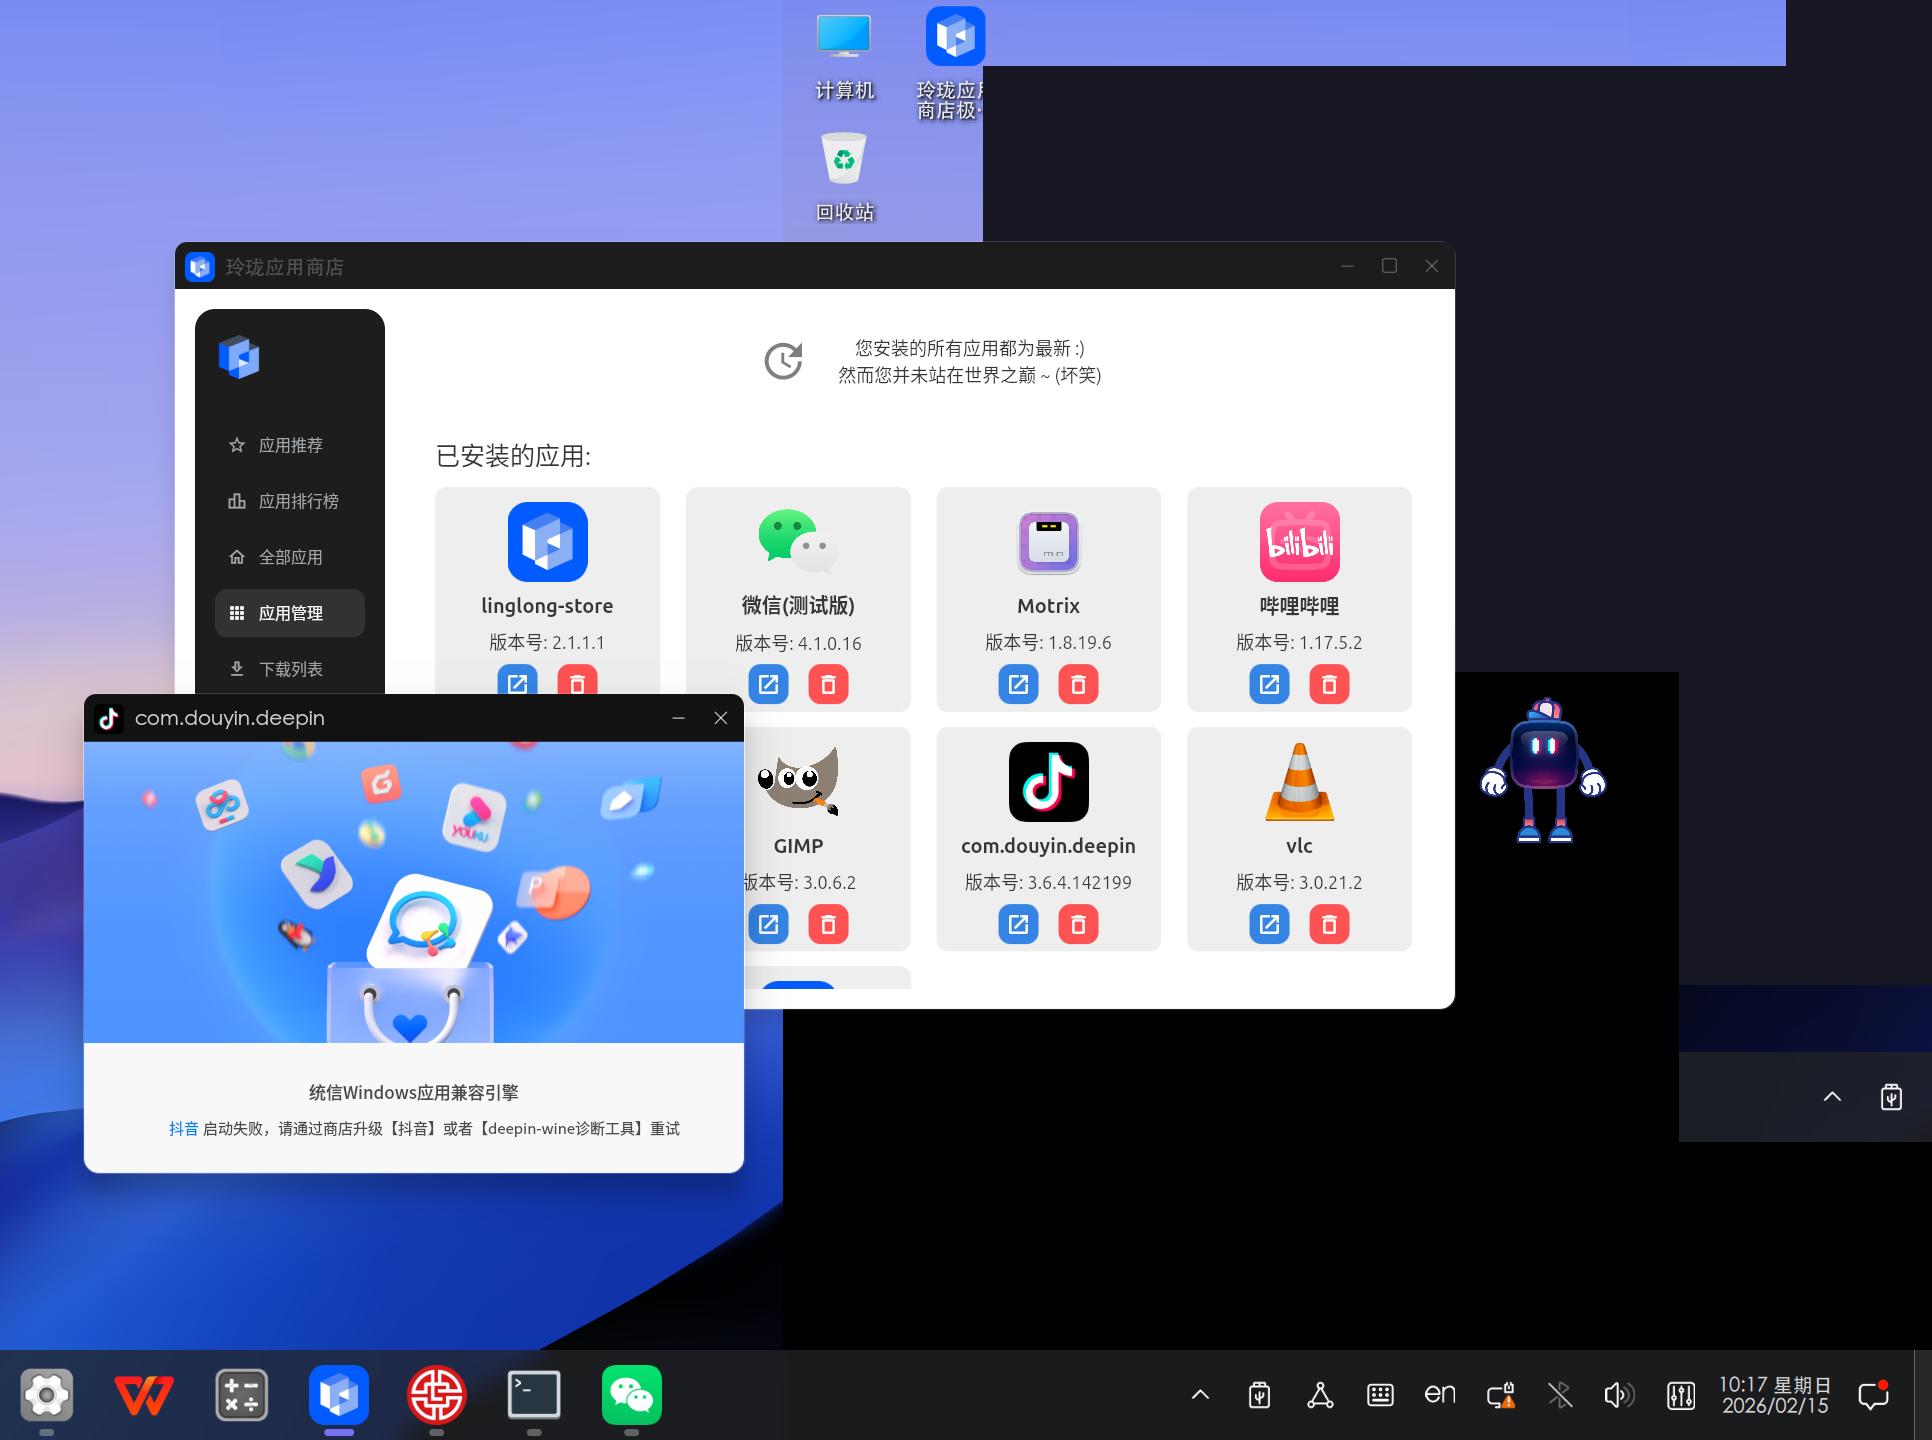Open volume control in system tray
The width and height of the screenshot is (1932, 1440).
click(1618, 1395)
